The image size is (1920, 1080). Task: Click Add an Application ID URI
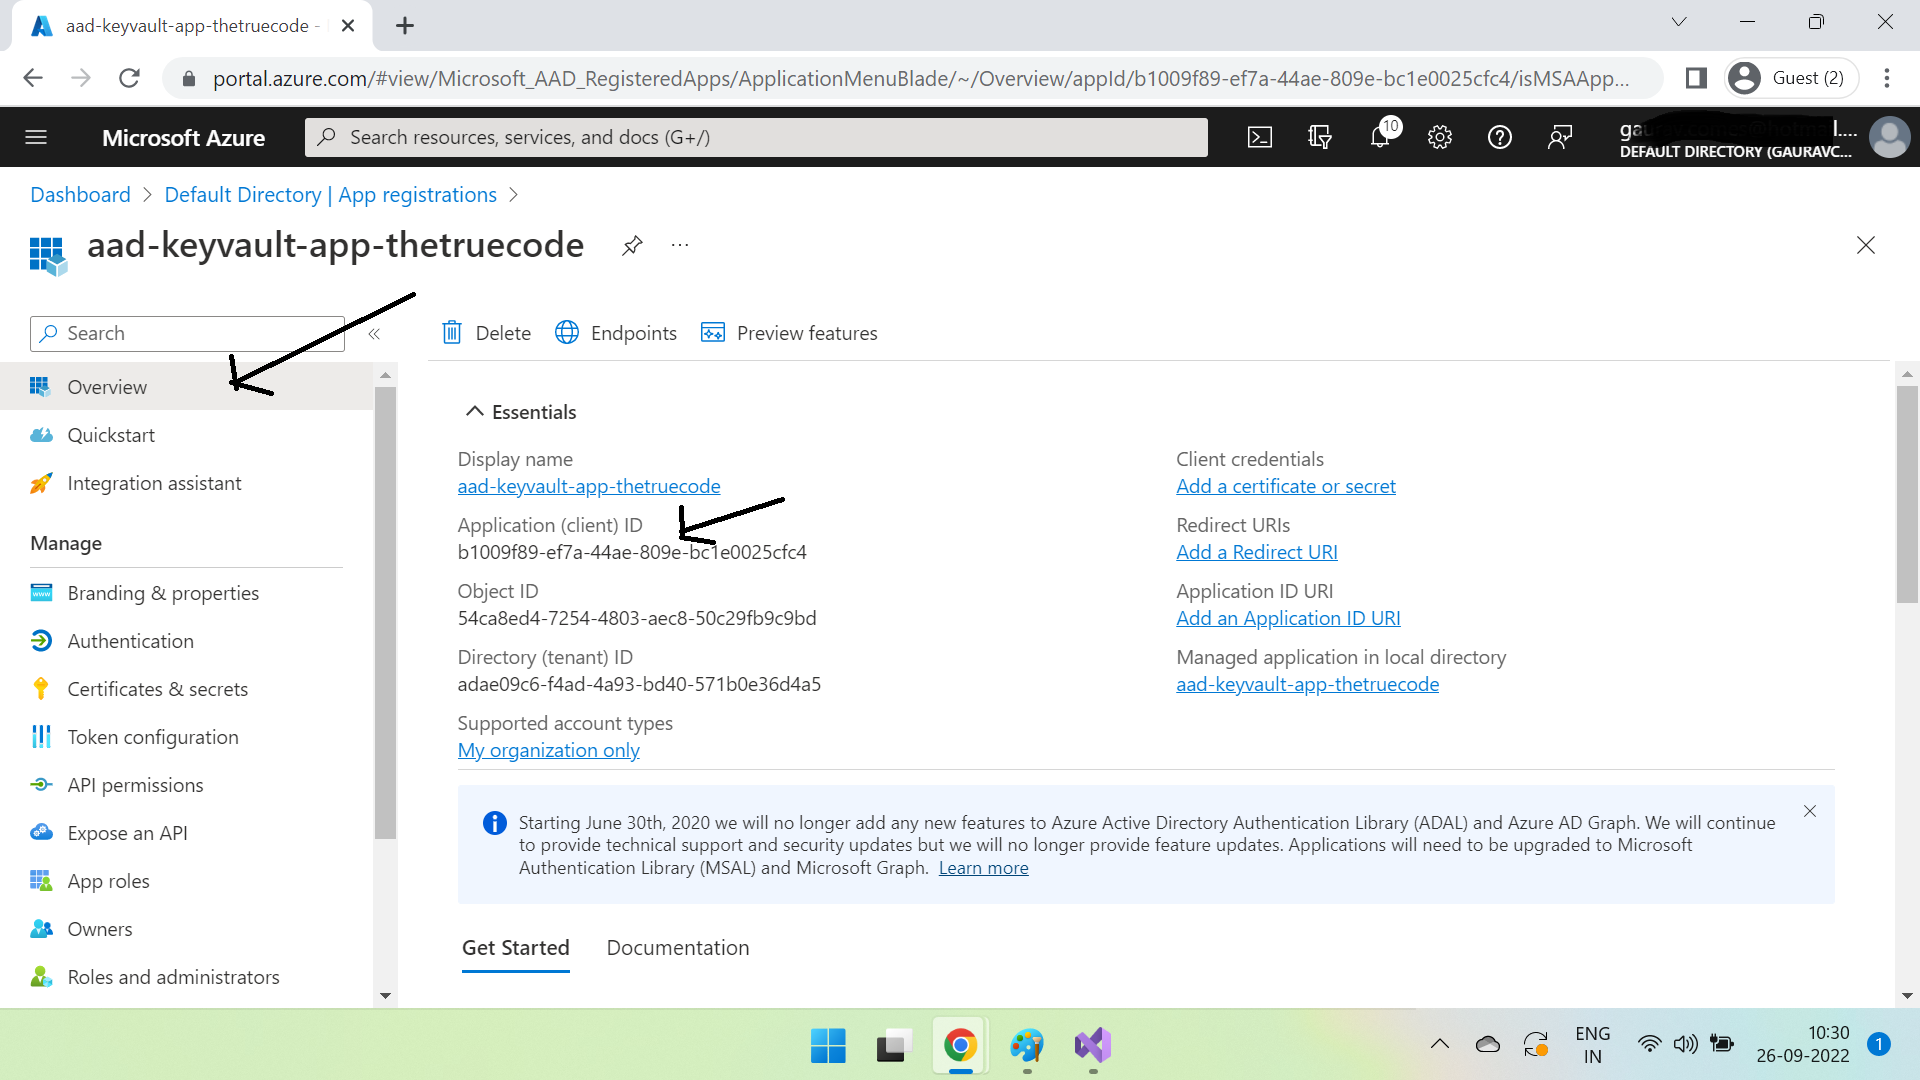point(1288,618)
